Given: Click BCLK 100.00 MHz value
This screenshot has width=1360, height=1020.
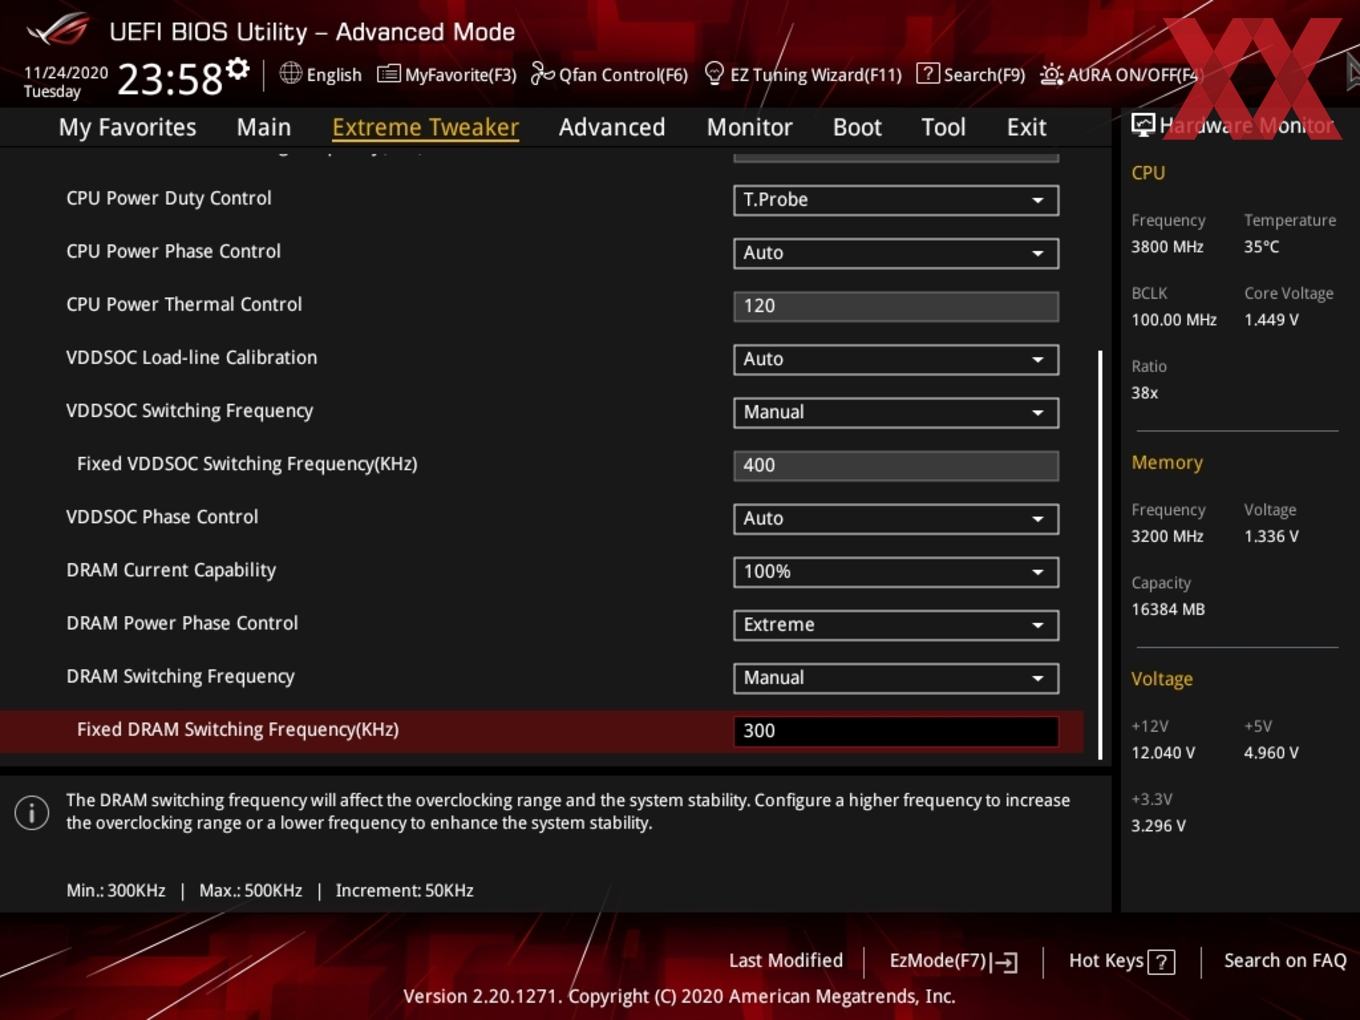Looking at the screenshot, I should (x=1174, y=320).
